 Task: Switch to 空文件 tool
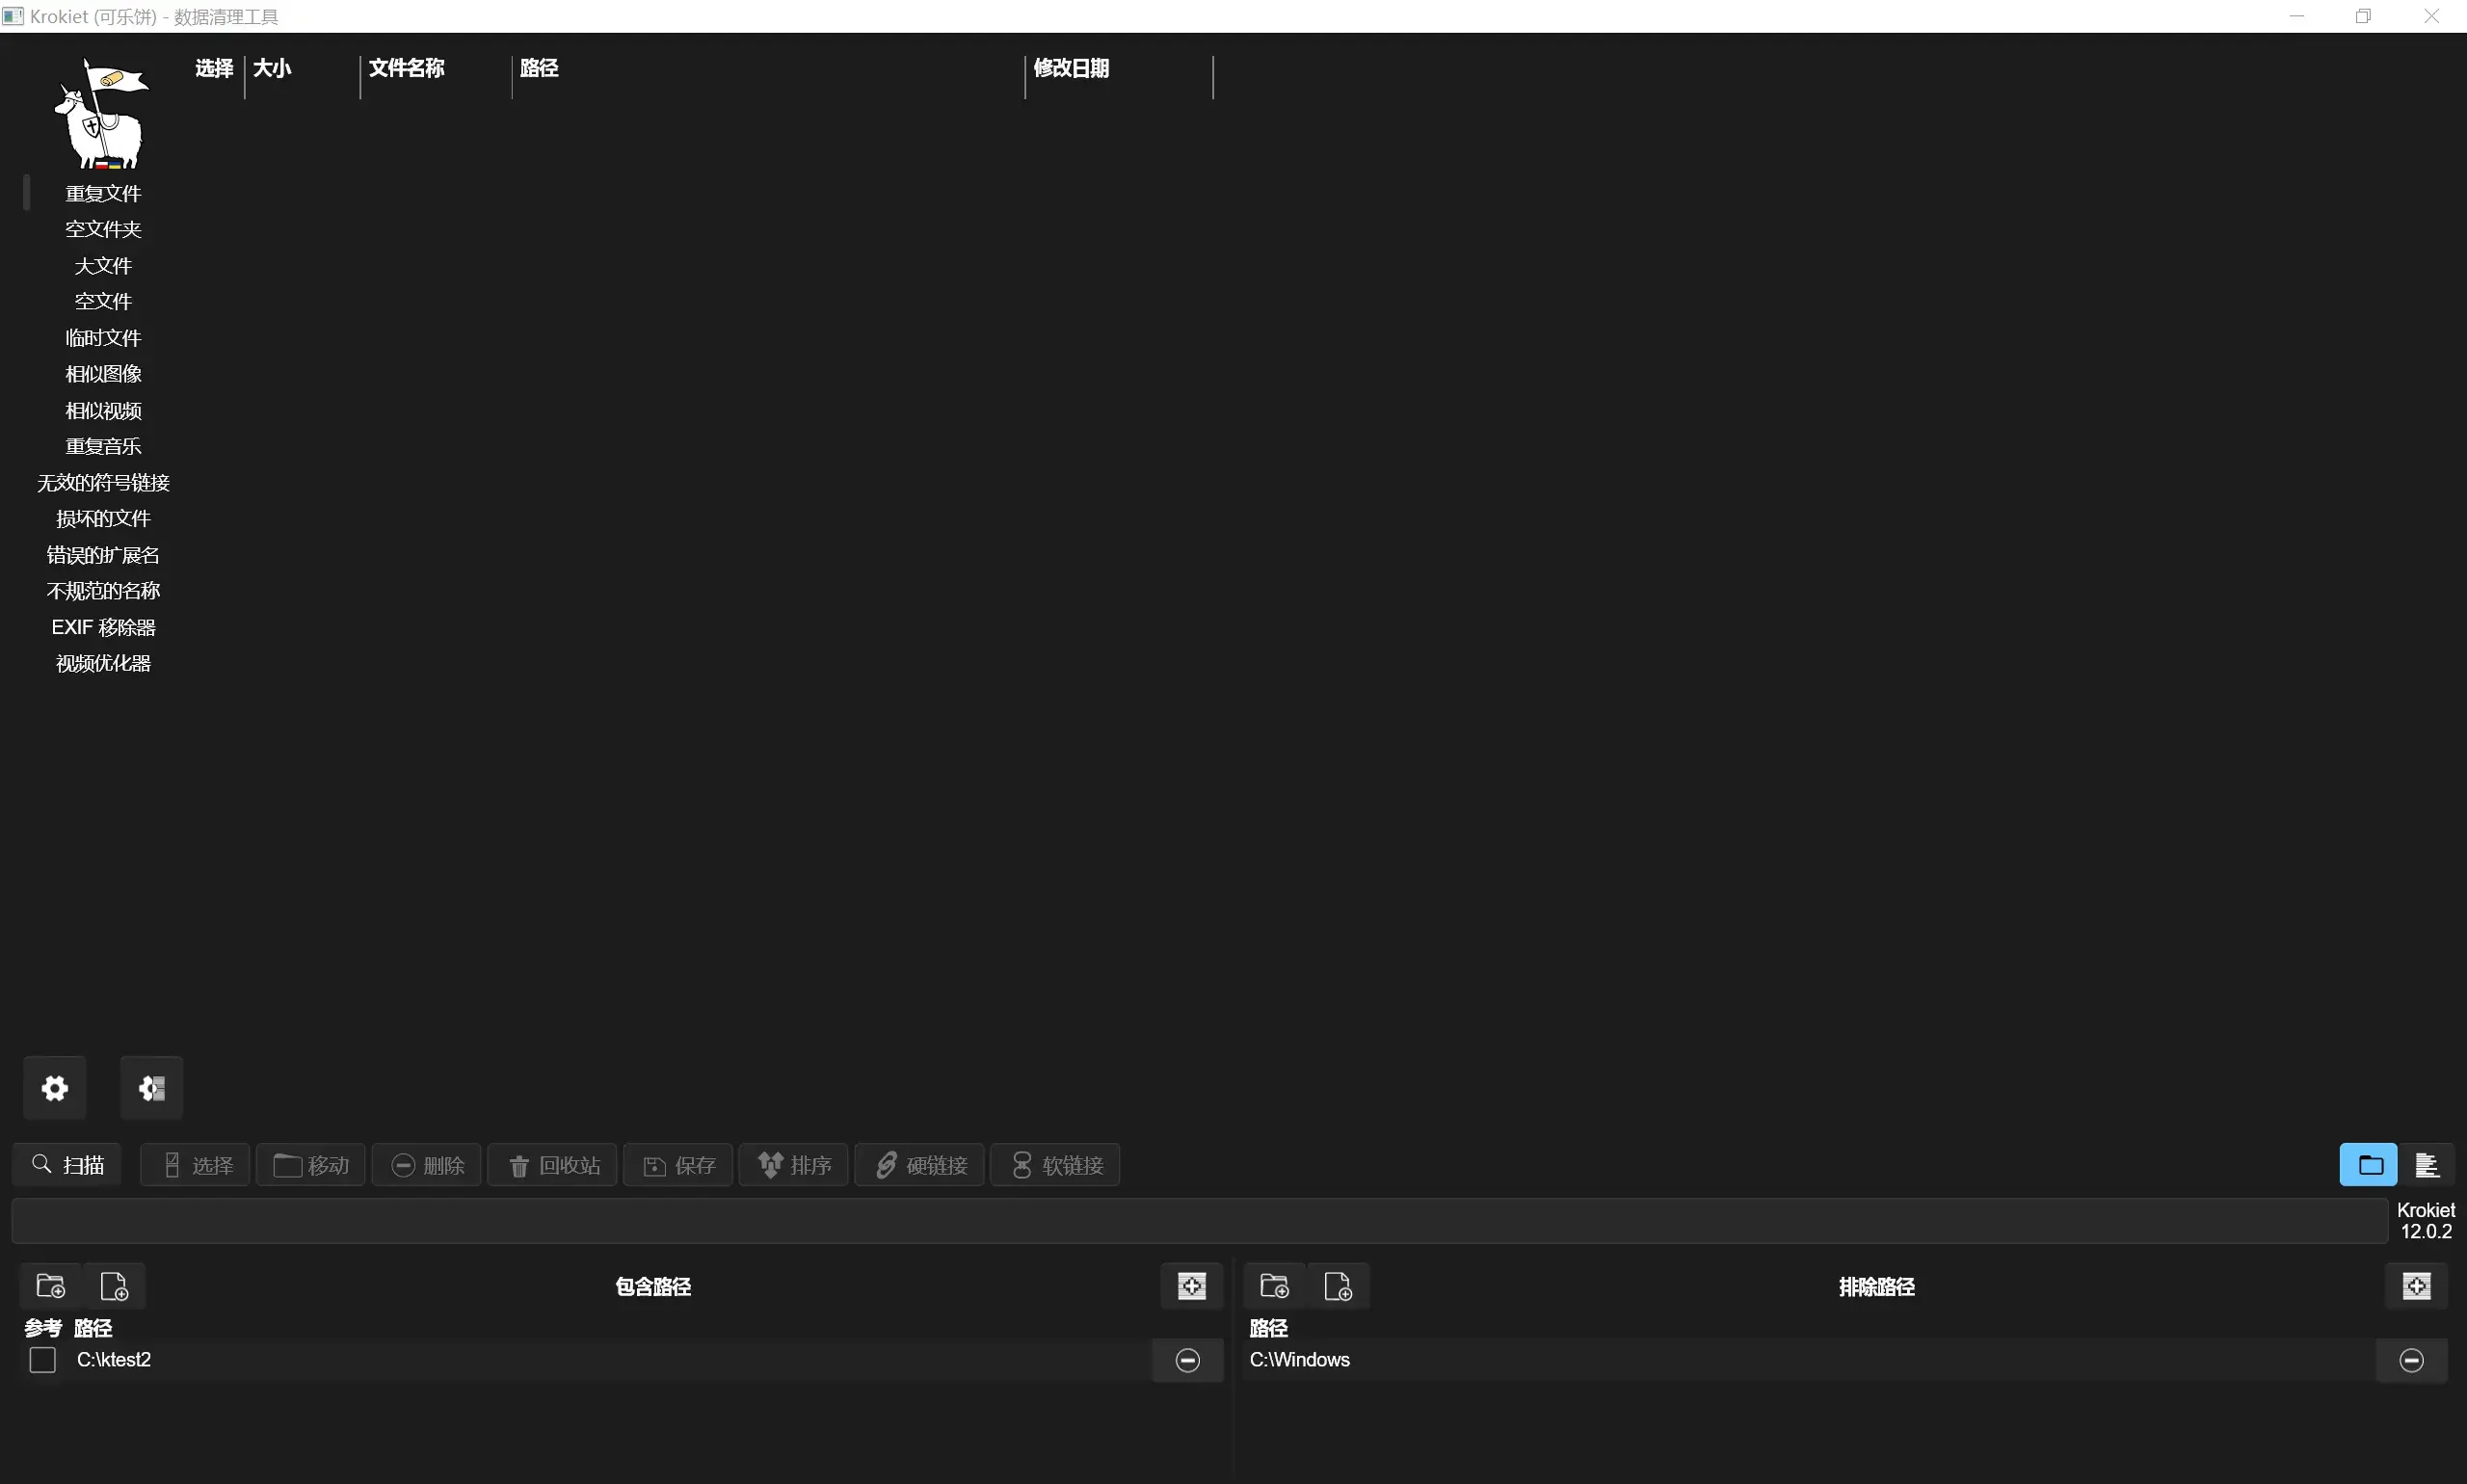click(103, 301)
